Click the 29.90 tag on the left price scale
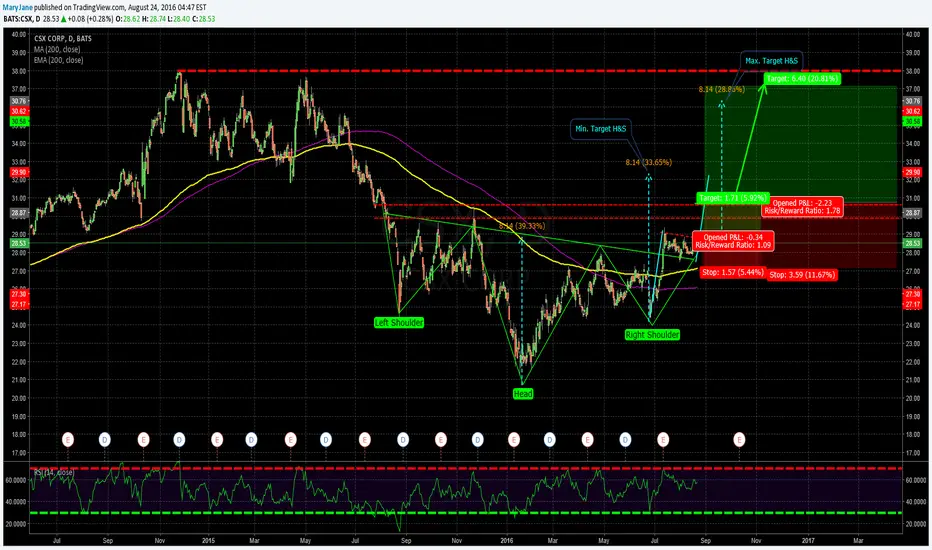The height and width of the screenshot is (550, 932). 19,172
